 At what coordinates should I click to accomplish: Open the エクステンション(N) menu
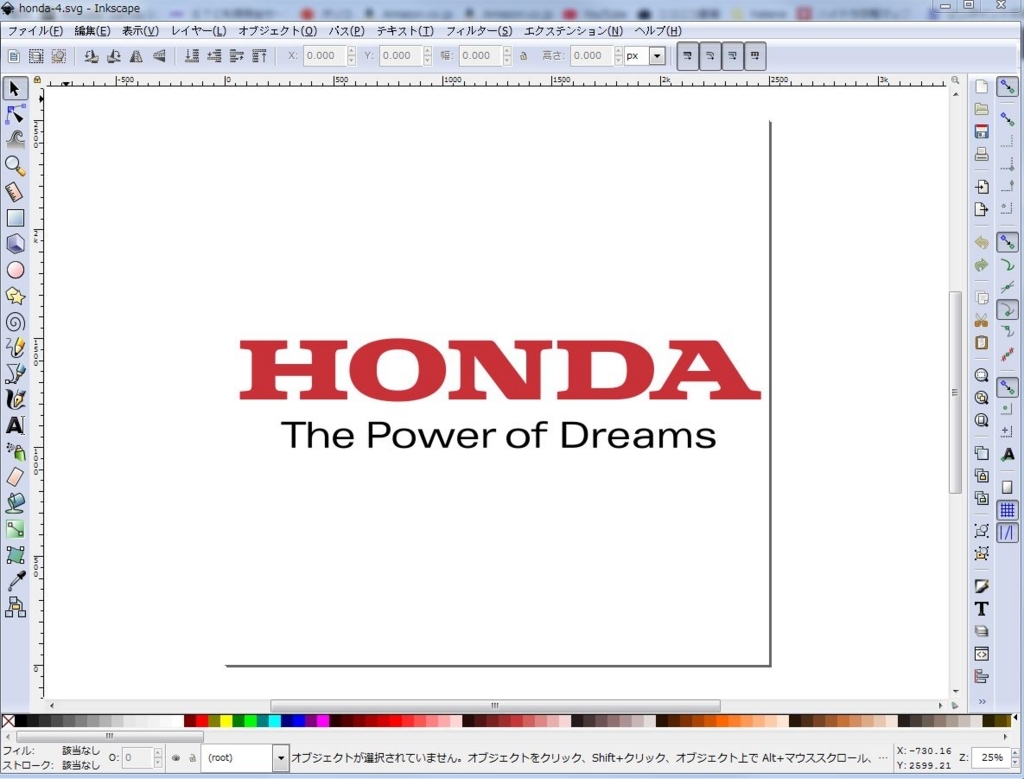tap(573, 31)
